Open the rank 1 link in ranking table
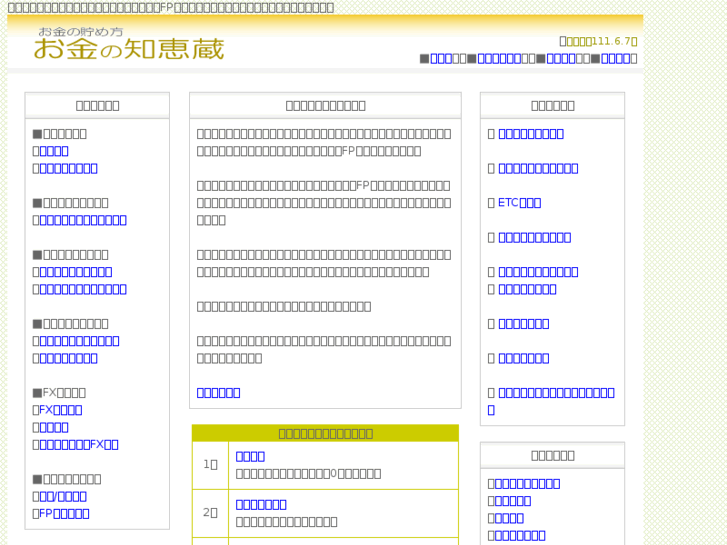Screen dimensions: 727x545 250,456
